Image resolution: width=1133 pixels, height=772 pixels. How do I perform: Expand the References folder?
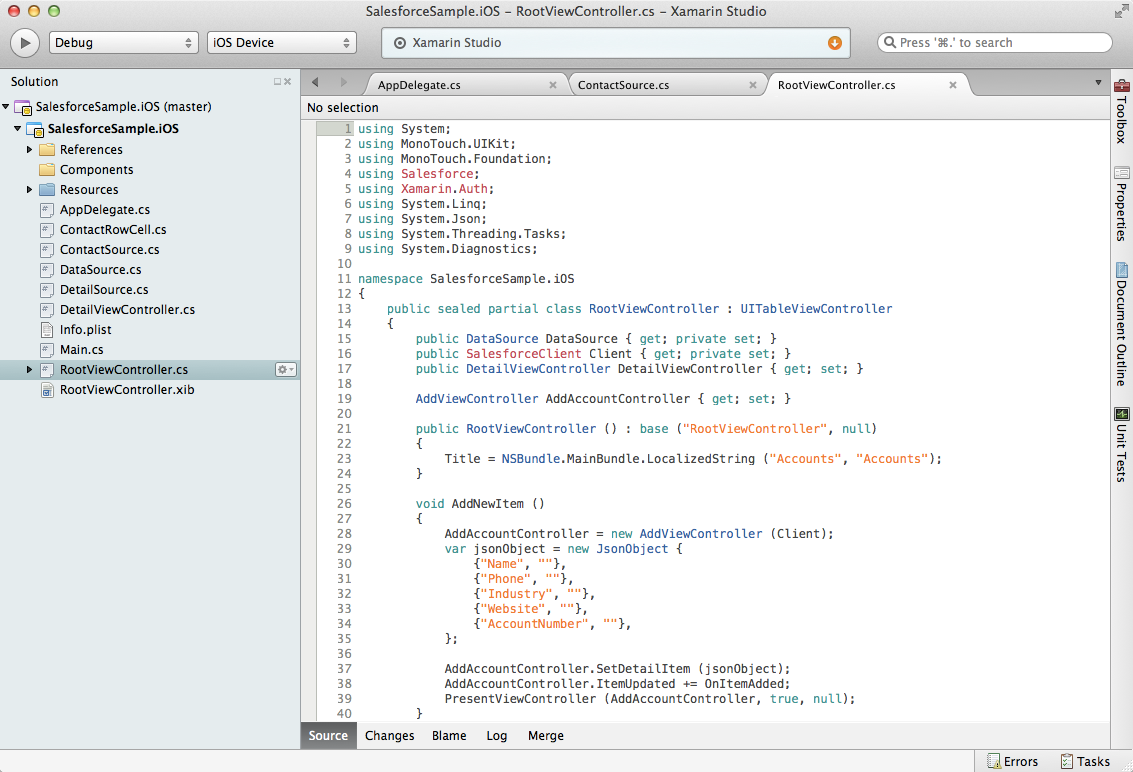[30, 150]
